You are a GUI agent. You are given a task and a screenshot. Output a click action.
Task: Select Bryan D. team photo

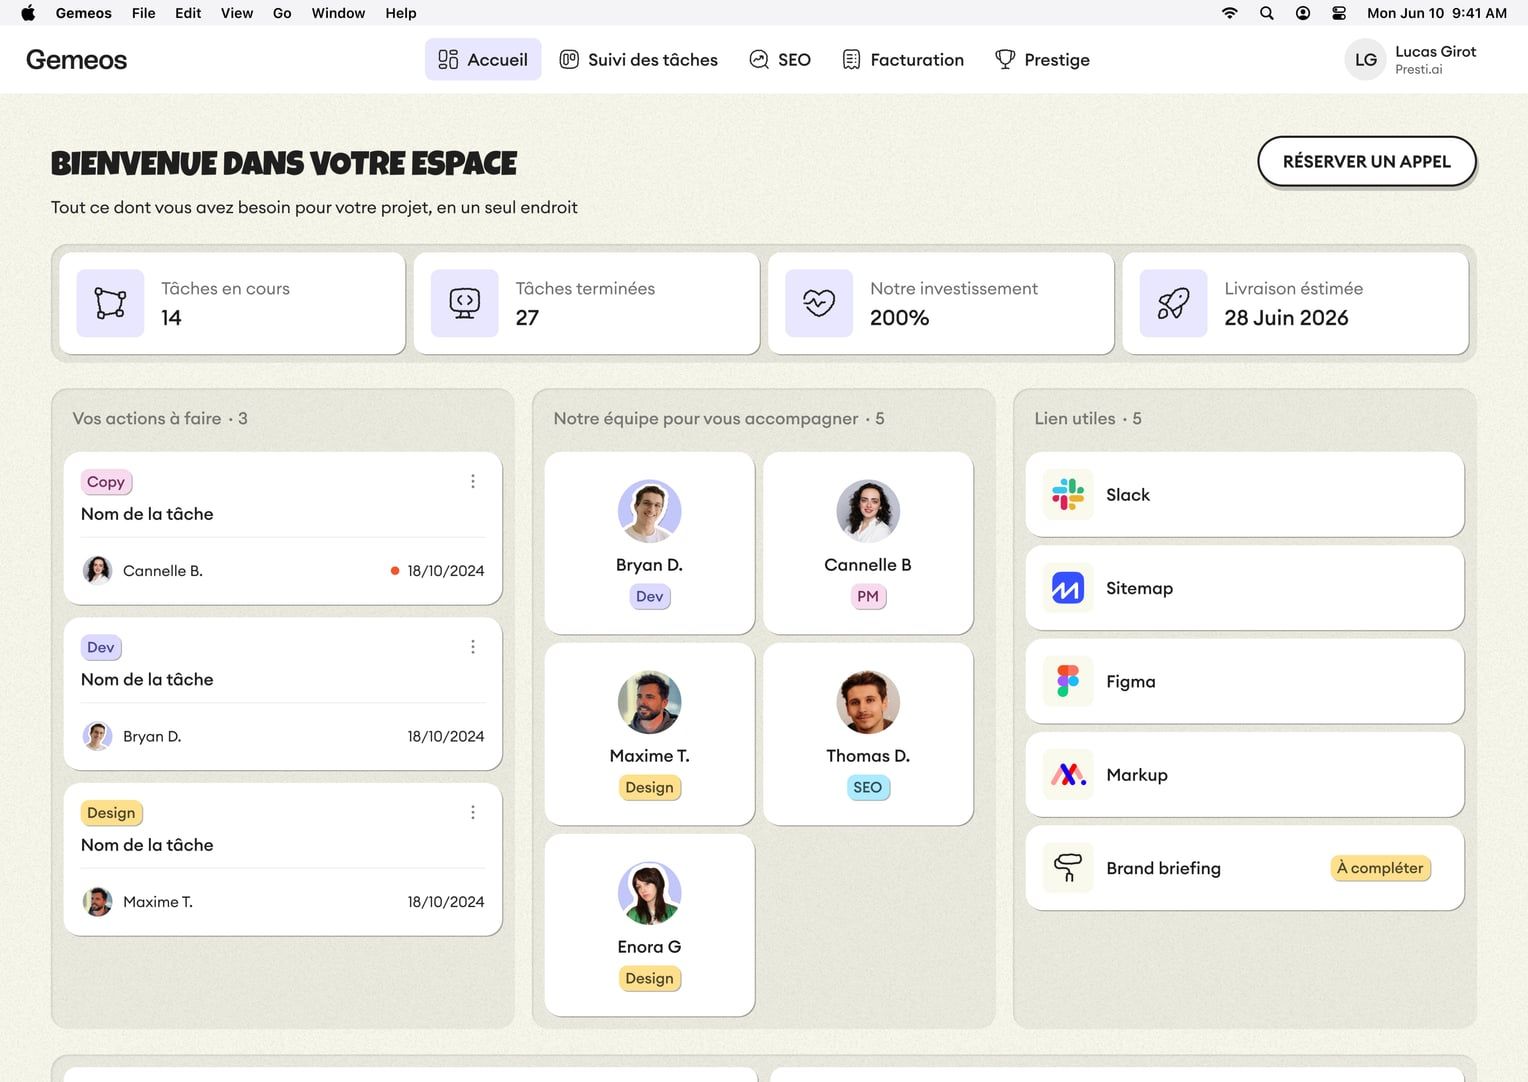[650, 511]
